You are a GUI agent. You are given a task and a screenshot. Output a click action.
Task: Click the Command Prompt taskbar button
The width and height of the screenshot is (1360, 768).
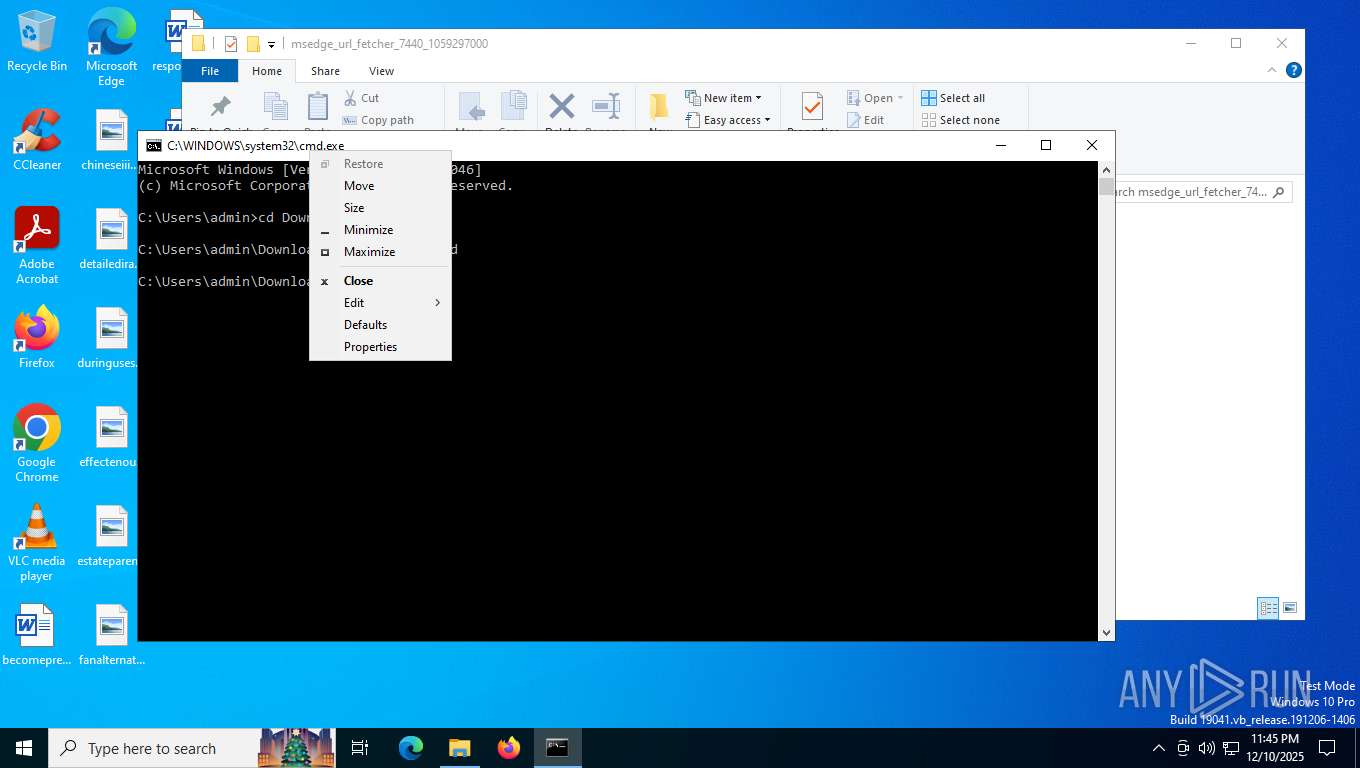(x=557, y=748)
